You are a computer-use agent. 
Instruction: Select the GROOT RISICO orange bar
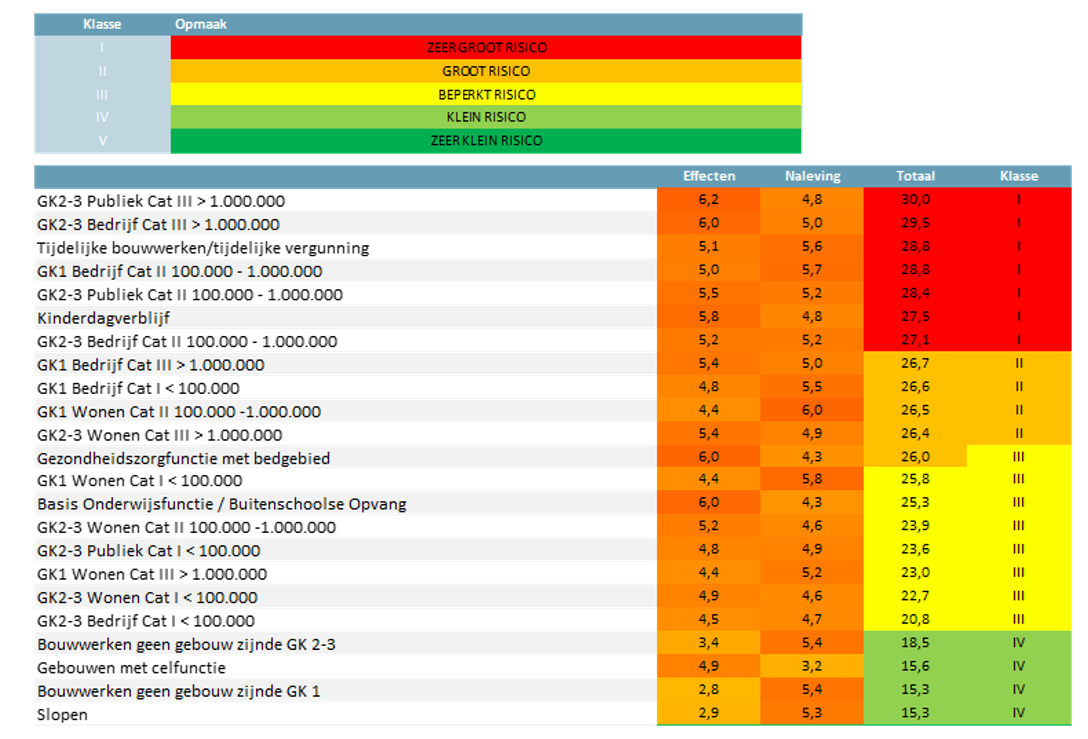tap(486, 71)
